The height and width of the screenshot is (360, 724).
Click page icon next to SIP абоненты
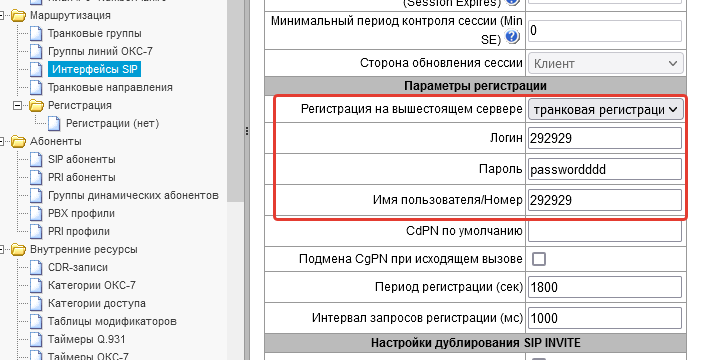point(36,159)
